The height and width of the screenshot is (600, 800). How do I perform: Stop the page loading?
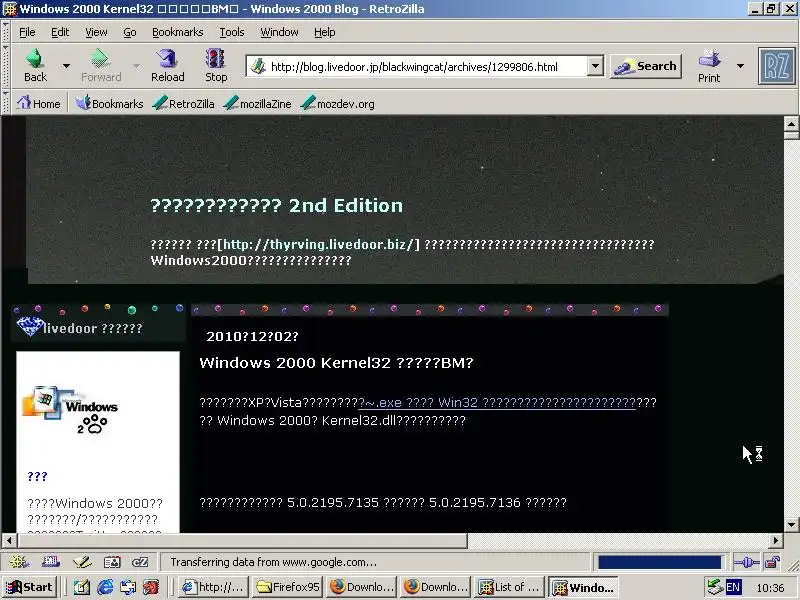pos(216,65)
